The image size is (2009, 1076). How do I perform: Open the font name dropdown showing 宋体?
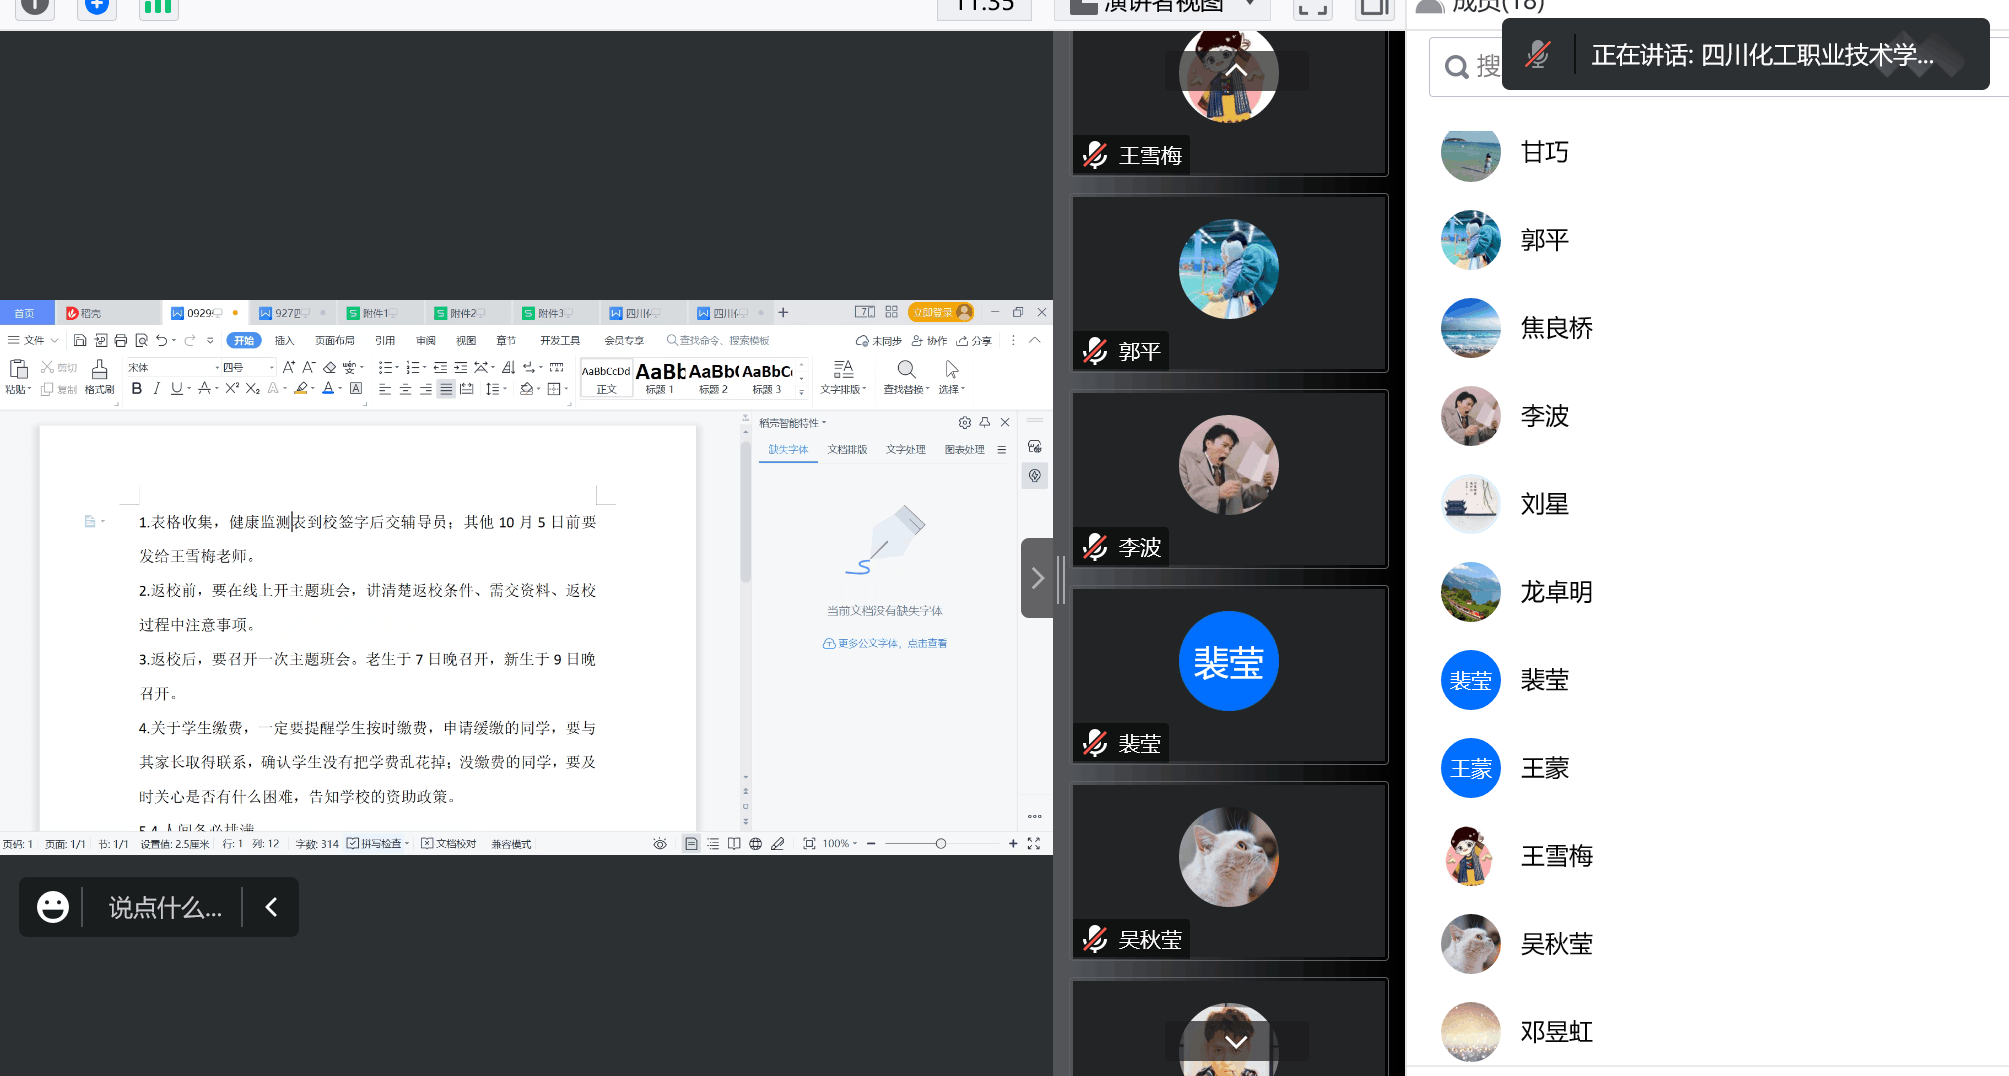tap(172, 367)
